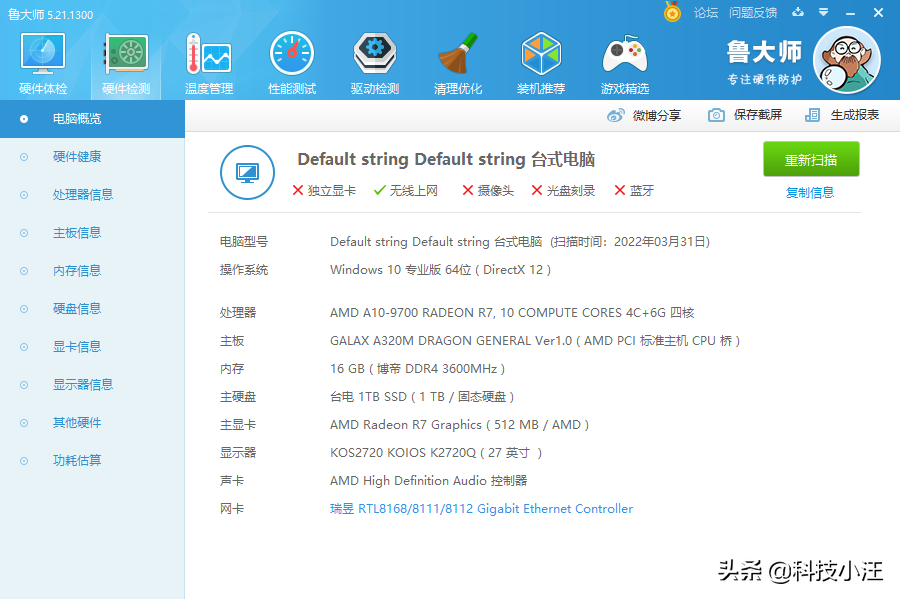This screenshot has width=900, height=599.
Task: Click the 蓝牙 status indicator
Action: [x=634, y=190]
